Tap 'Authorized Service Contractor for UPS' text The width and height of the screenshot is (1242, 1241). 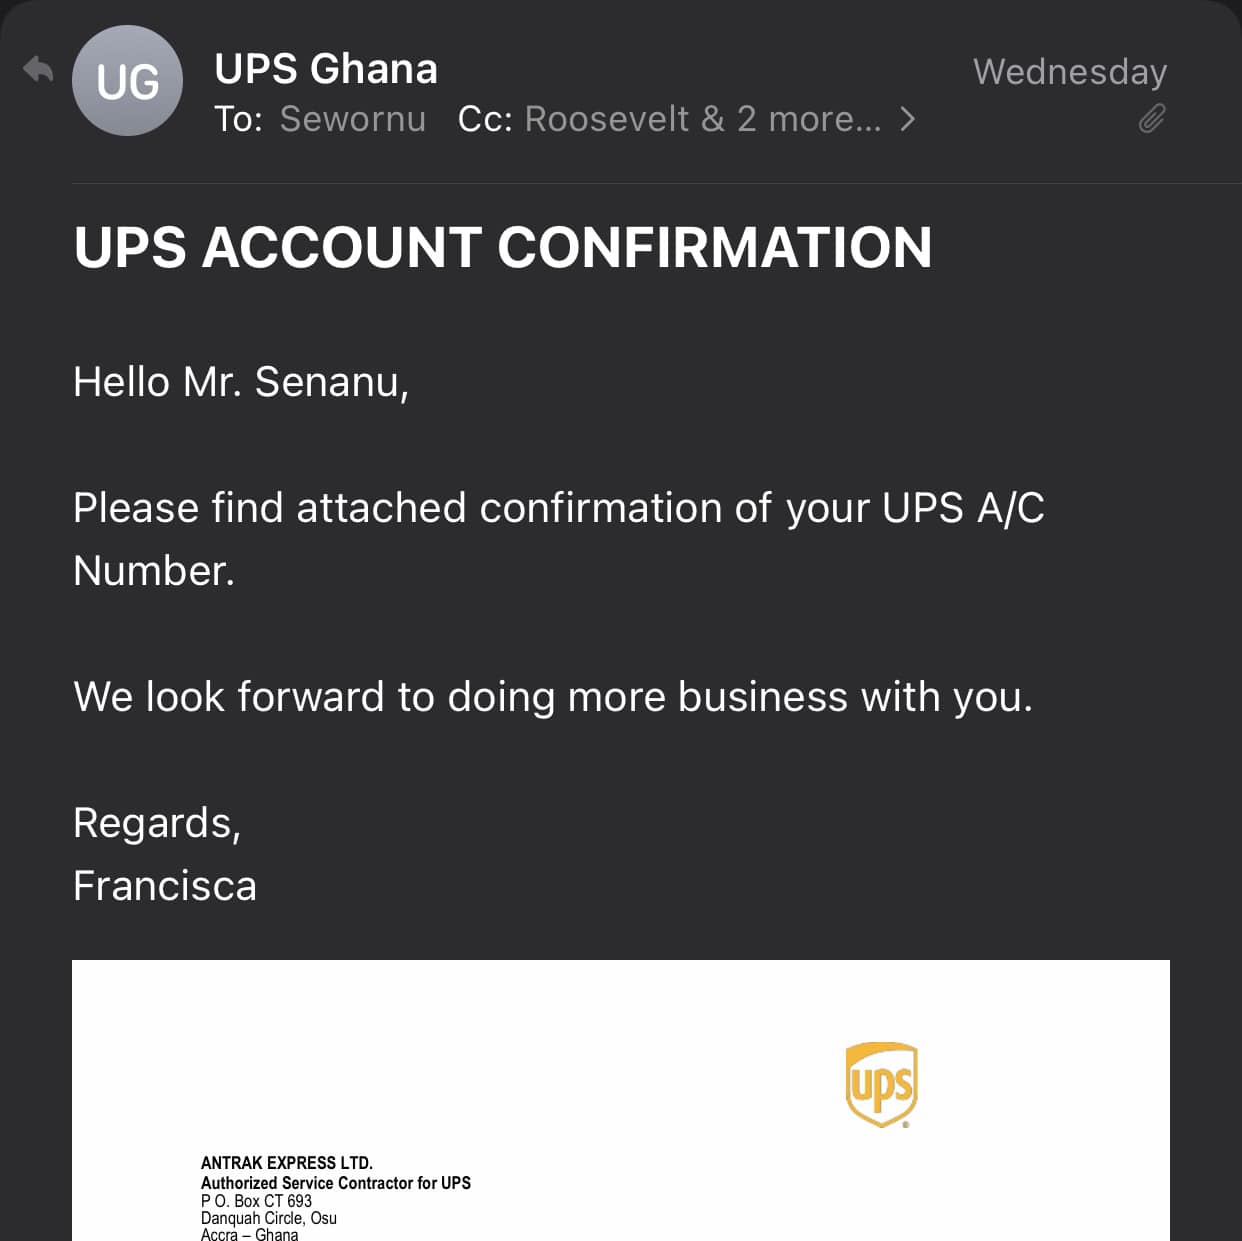point(336,1183)
